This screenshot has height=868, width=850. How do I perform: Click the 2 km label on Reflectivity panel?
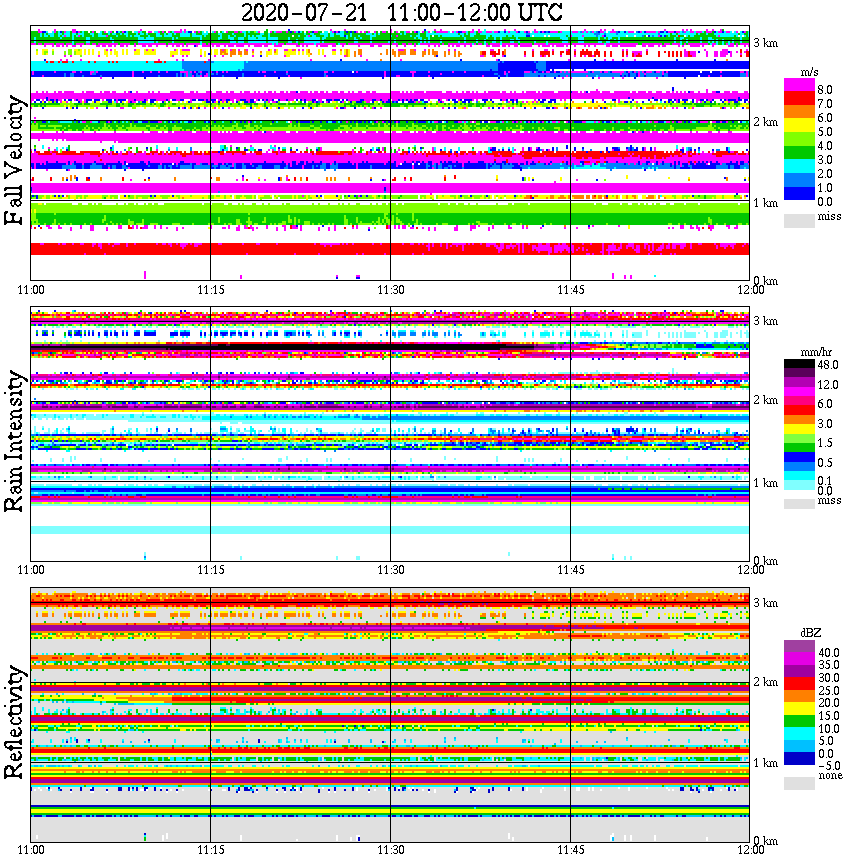(x=766, y=682)
